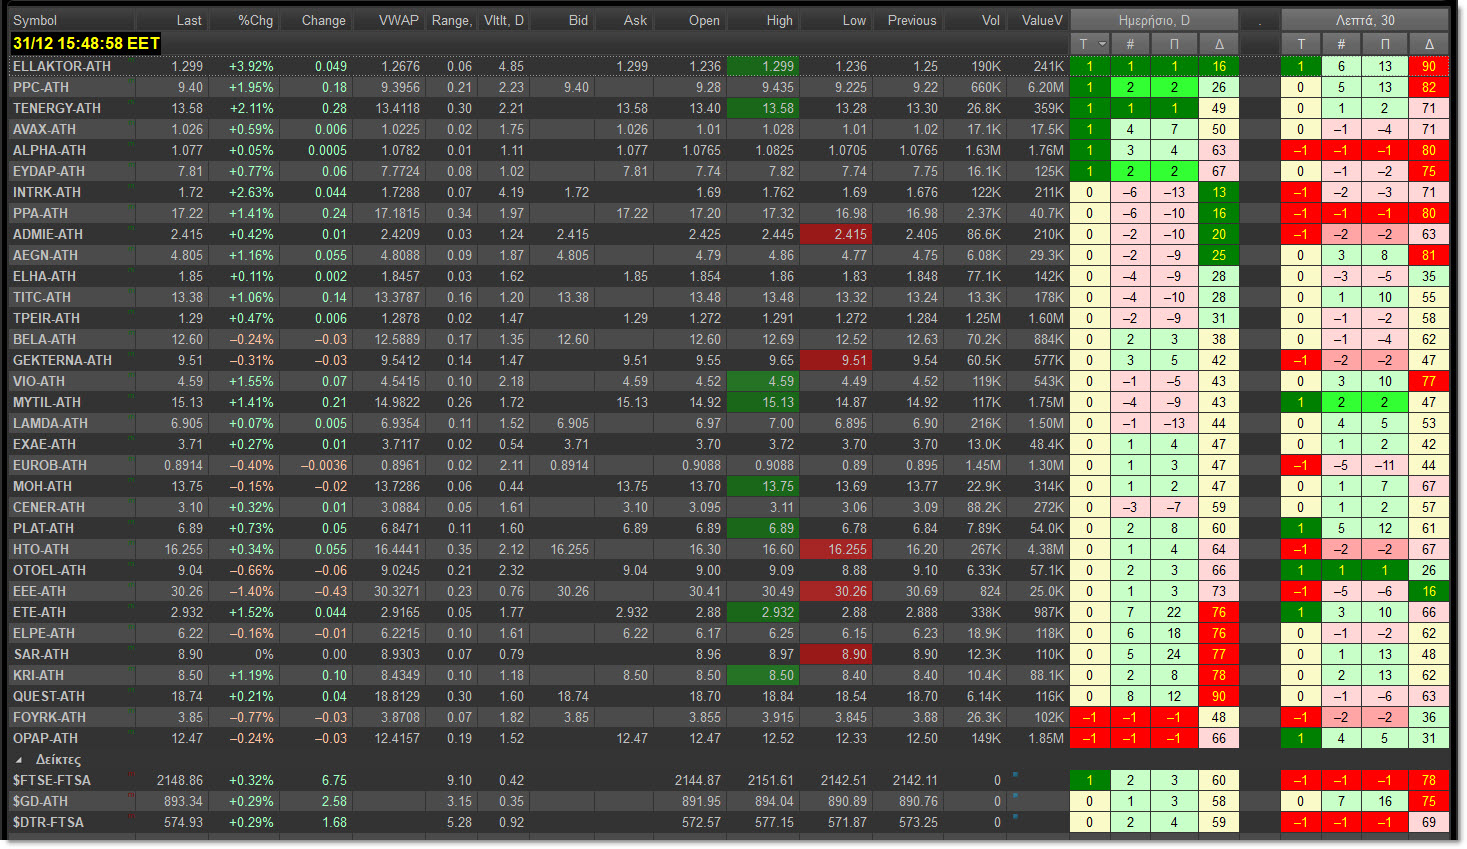Click the green 1.299 High cell for ELLAKTOR-ATH
1467x849 pixels.
[764, 66]
